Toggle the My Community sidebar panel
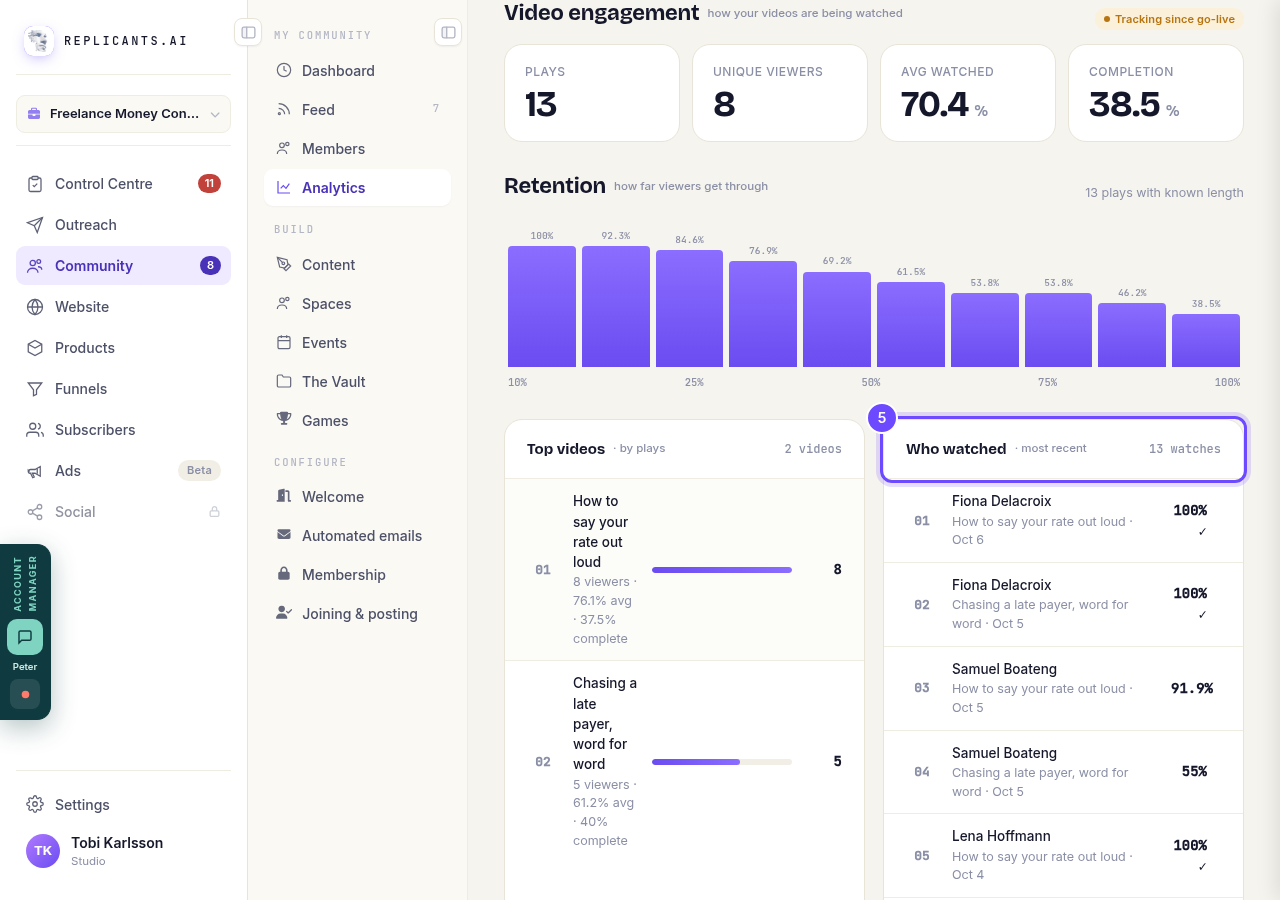The image size is (1280, 900). coord(448,32)
